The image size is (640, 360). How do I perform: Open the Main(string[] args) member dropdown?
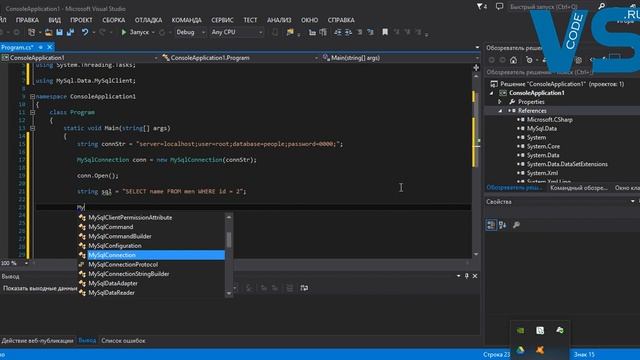(x=400, y=58)
